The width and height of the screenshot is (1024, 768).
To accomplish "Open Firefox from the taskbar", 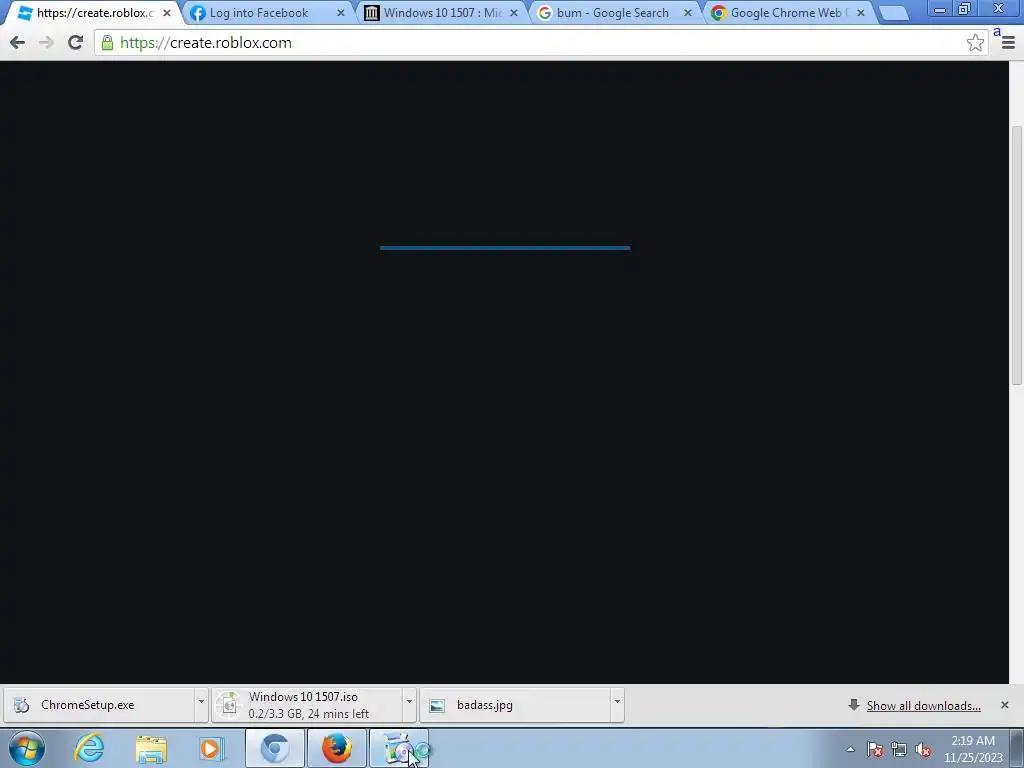I will point(336,748).
